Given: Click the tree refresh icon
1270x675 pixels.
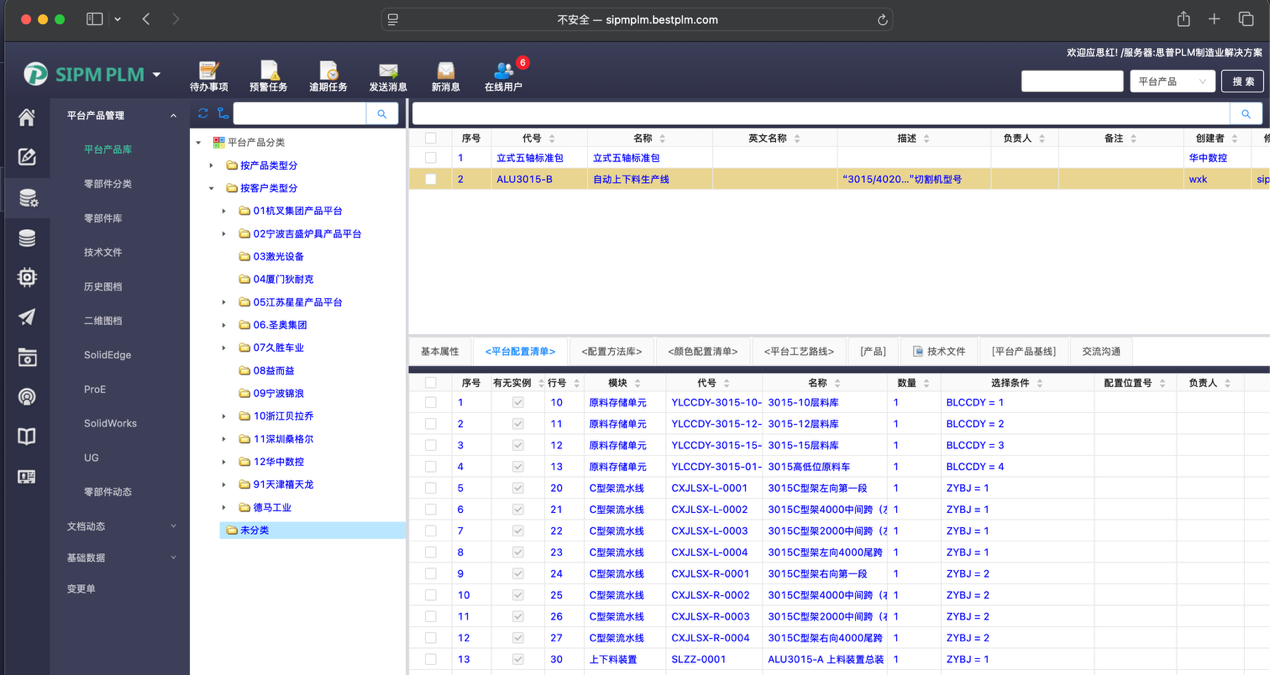Looking at the screenshot, I should tap(203, 114).
